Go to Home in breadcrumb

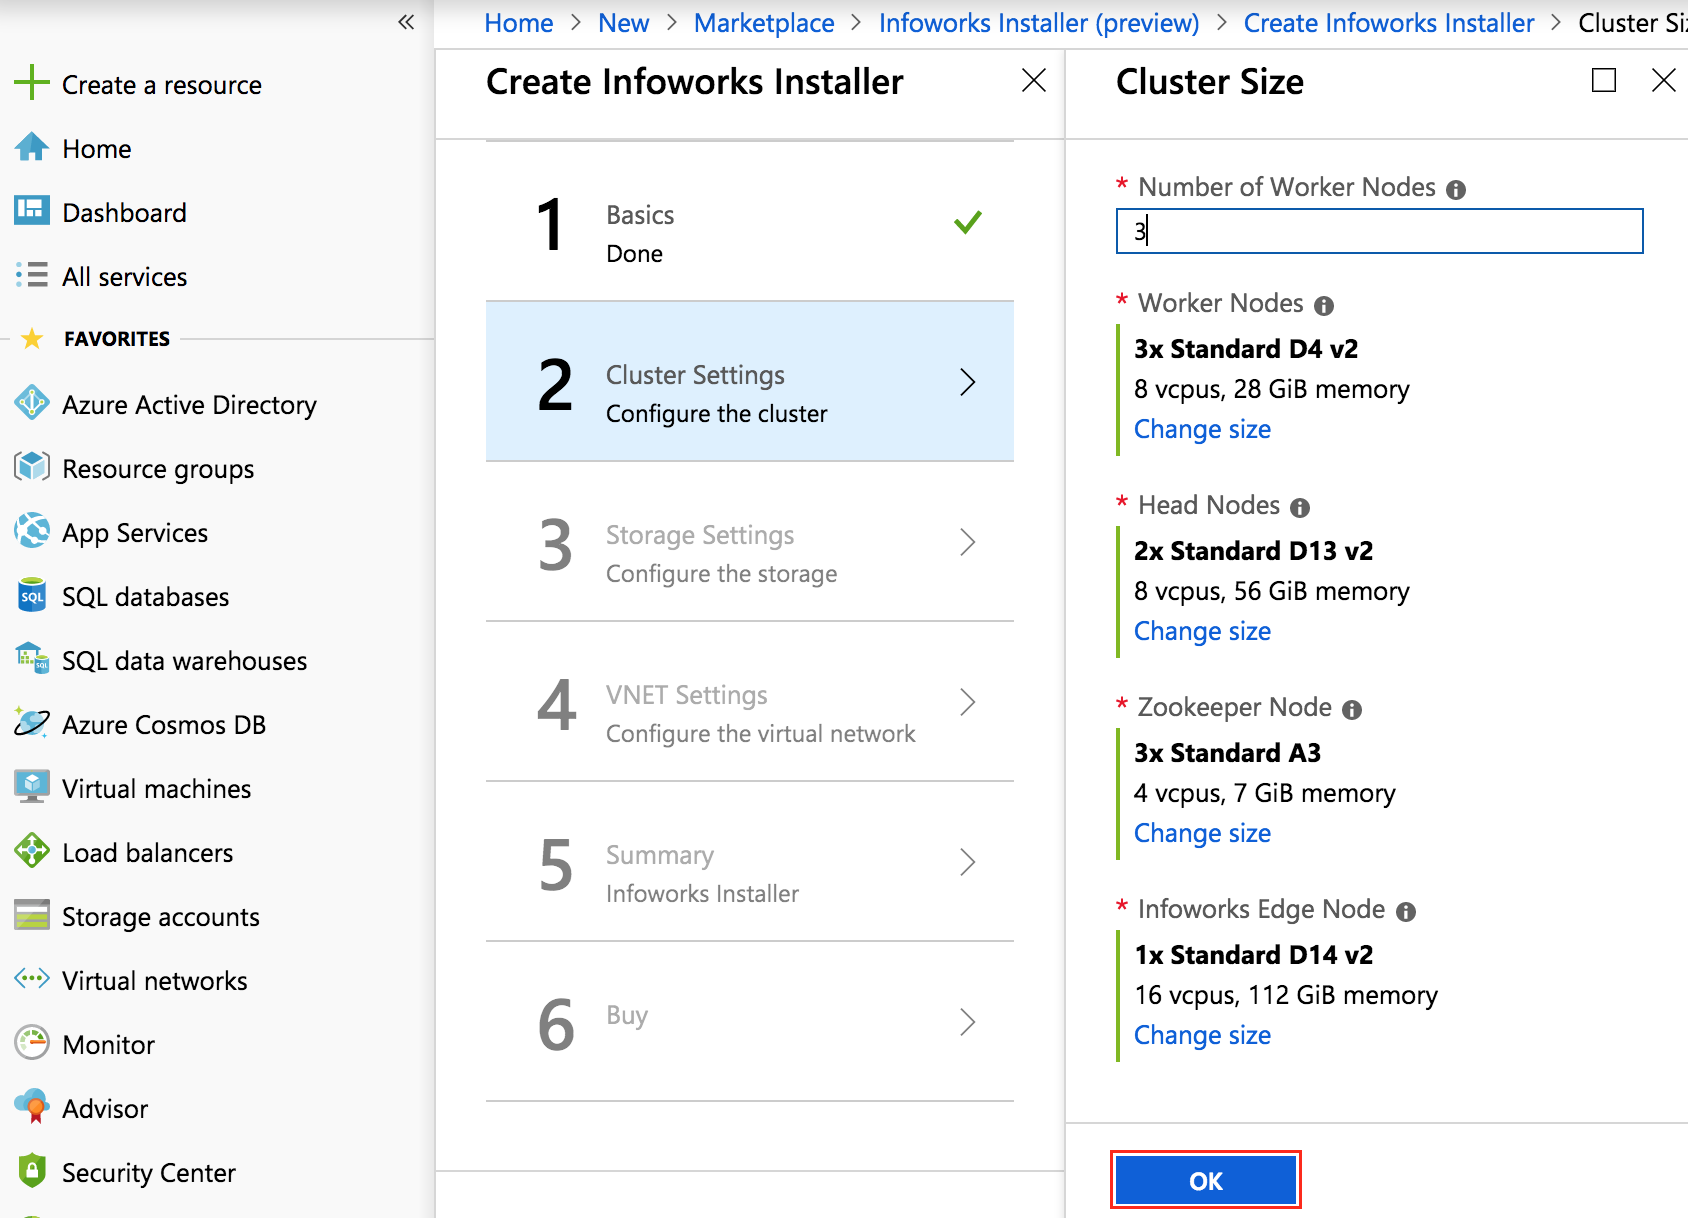[x=519, y=23]
